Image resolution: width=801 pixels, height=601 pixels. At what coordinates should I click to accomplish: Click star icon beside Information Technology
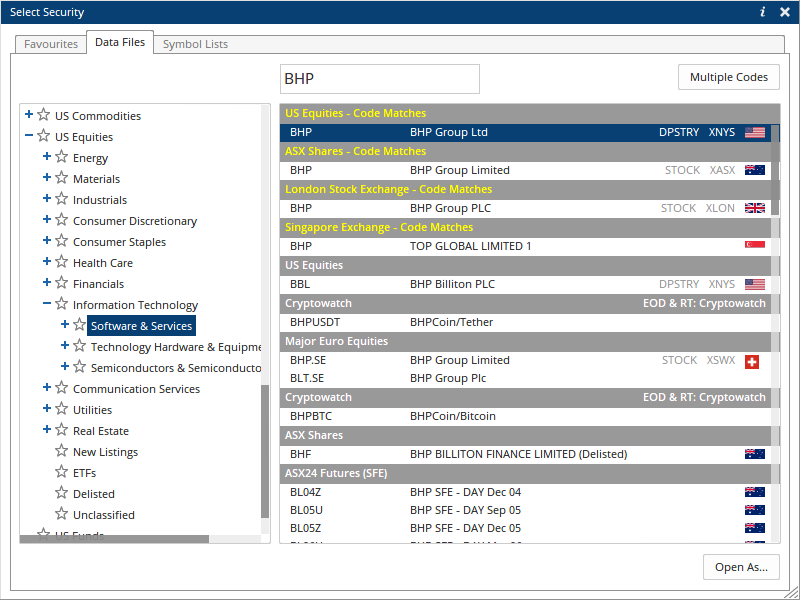tap(62, 303)
